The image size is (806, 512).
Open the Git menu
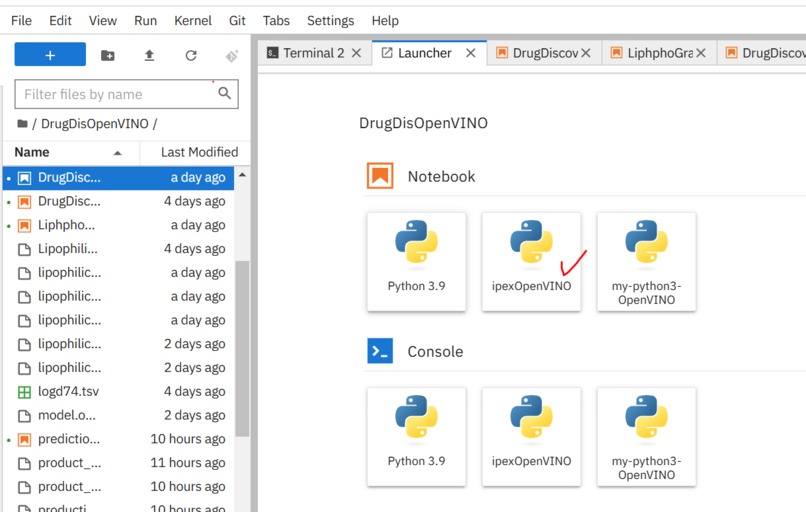coord(237,21)
